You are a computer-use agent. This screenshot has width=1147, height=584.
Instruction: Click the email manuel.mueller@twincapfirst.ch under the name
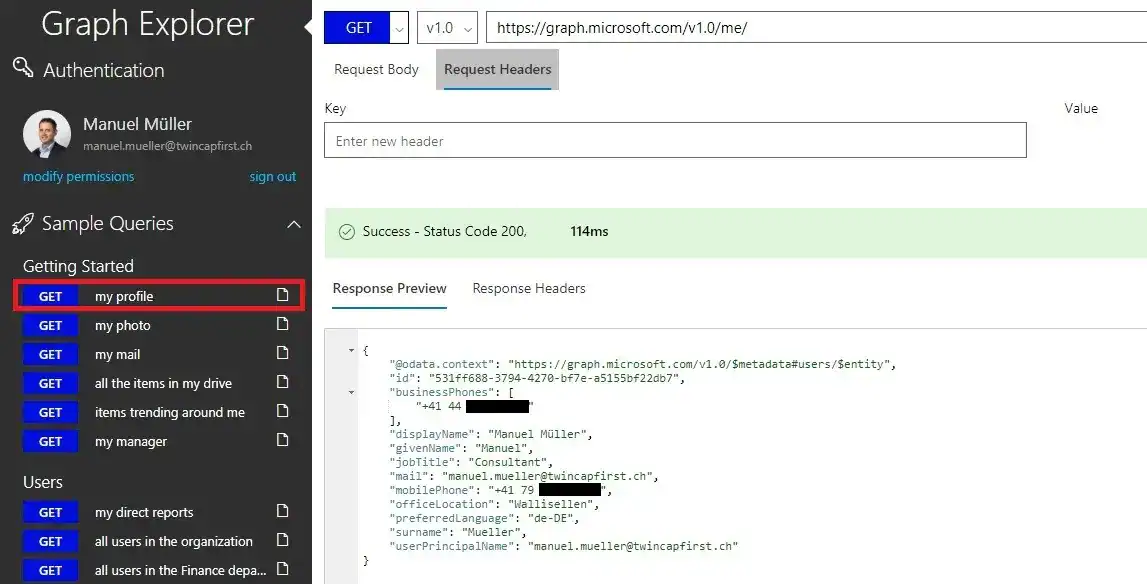pos(168,146)
